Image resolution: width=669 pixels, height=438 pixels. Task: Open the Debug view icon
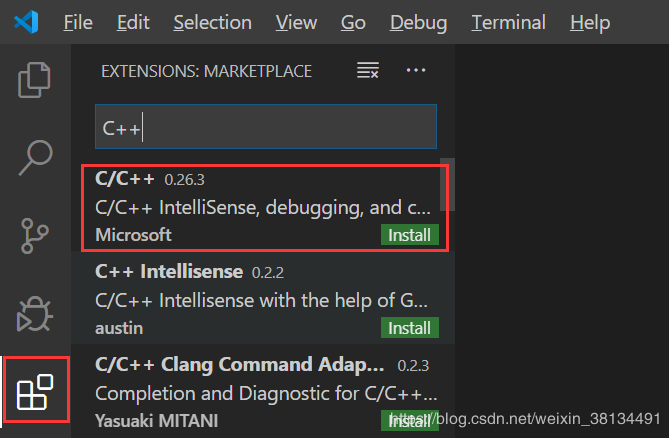click(35, 314)
